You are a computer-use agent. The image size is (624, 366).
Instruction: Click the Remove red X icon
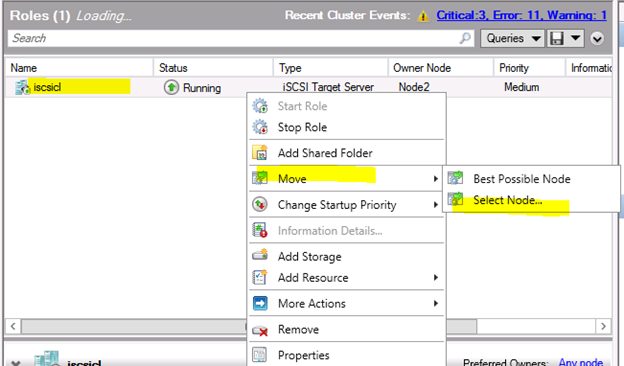(x=260, y=330)
